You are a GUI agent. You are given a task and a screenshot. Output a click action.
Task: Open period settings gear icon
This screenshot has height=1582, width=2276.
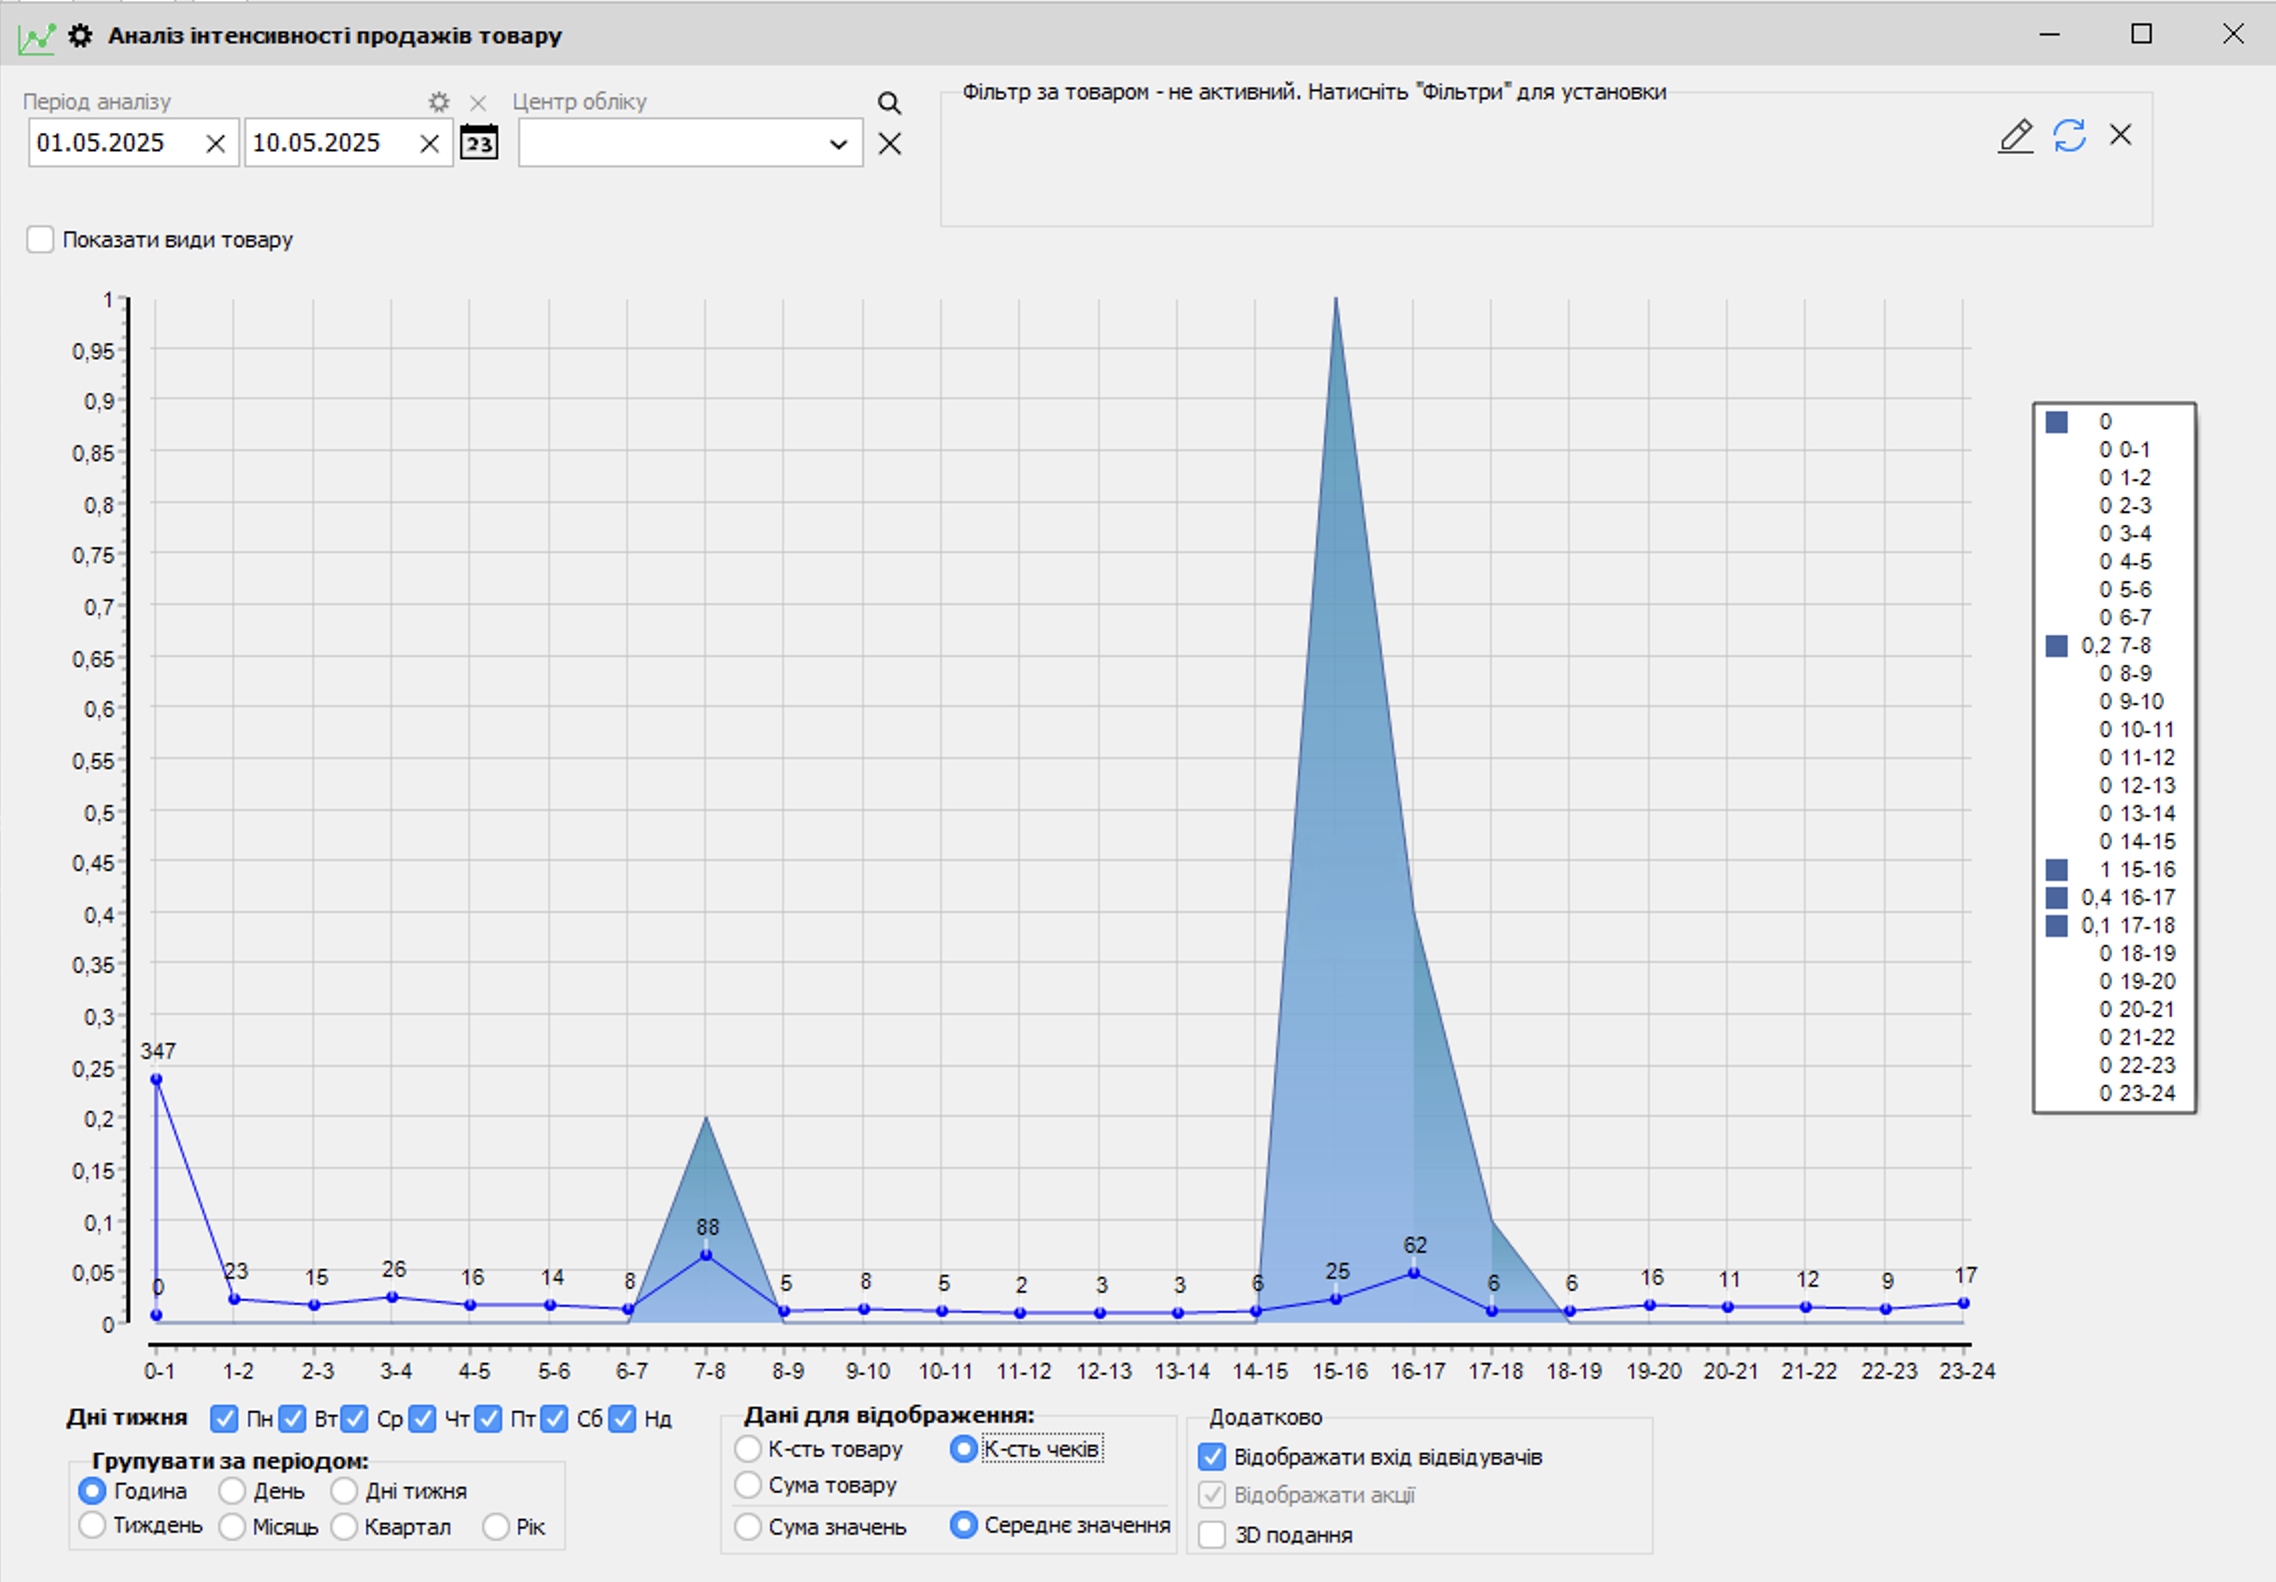click(438, 102)
